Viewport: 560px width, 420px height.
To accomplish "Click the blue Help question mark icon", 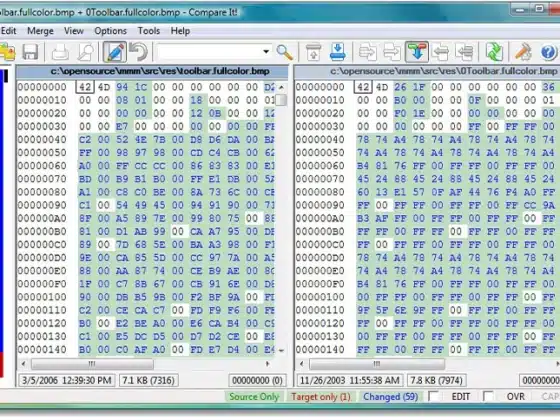I will click(x=548, y=52).
